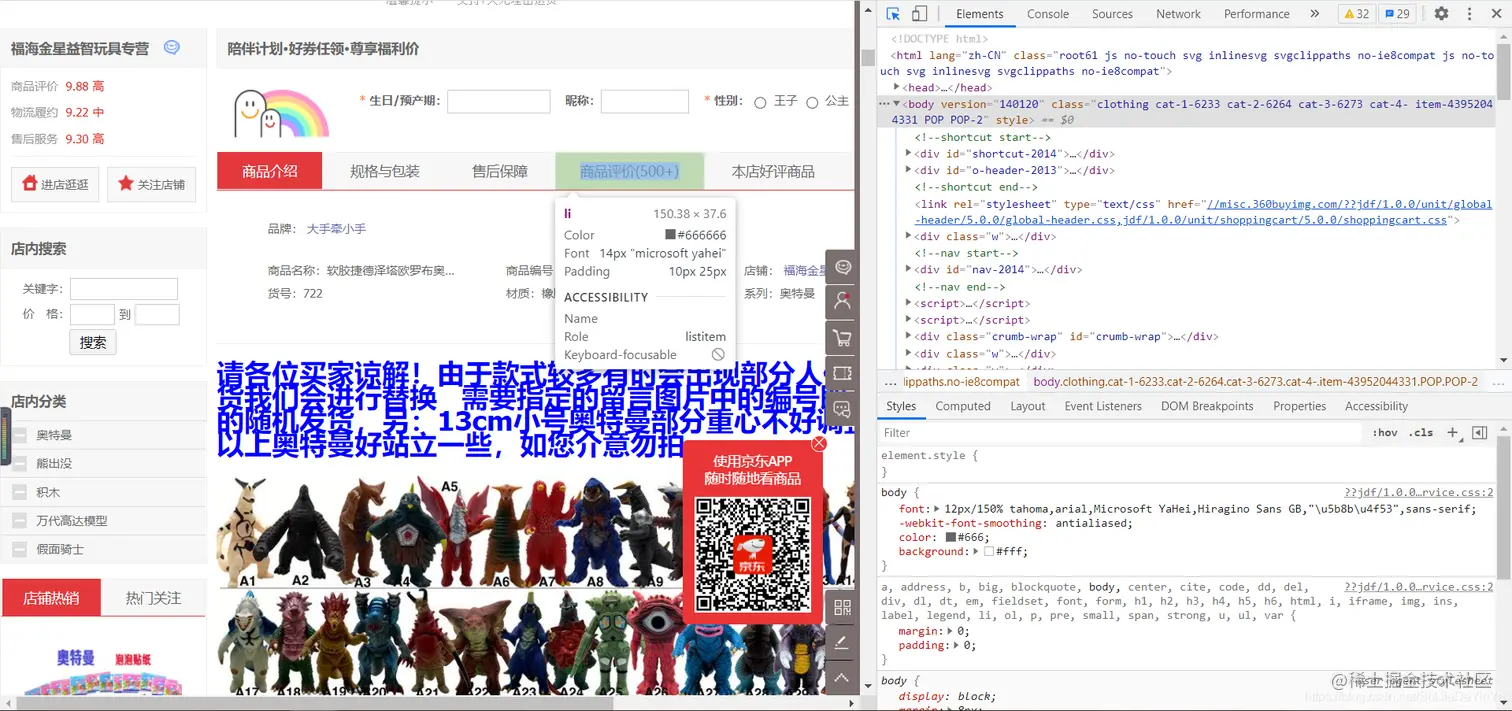Switch to the Console tab
Viewport: 1512px width, 711px height.
(x=1047, y=13)
